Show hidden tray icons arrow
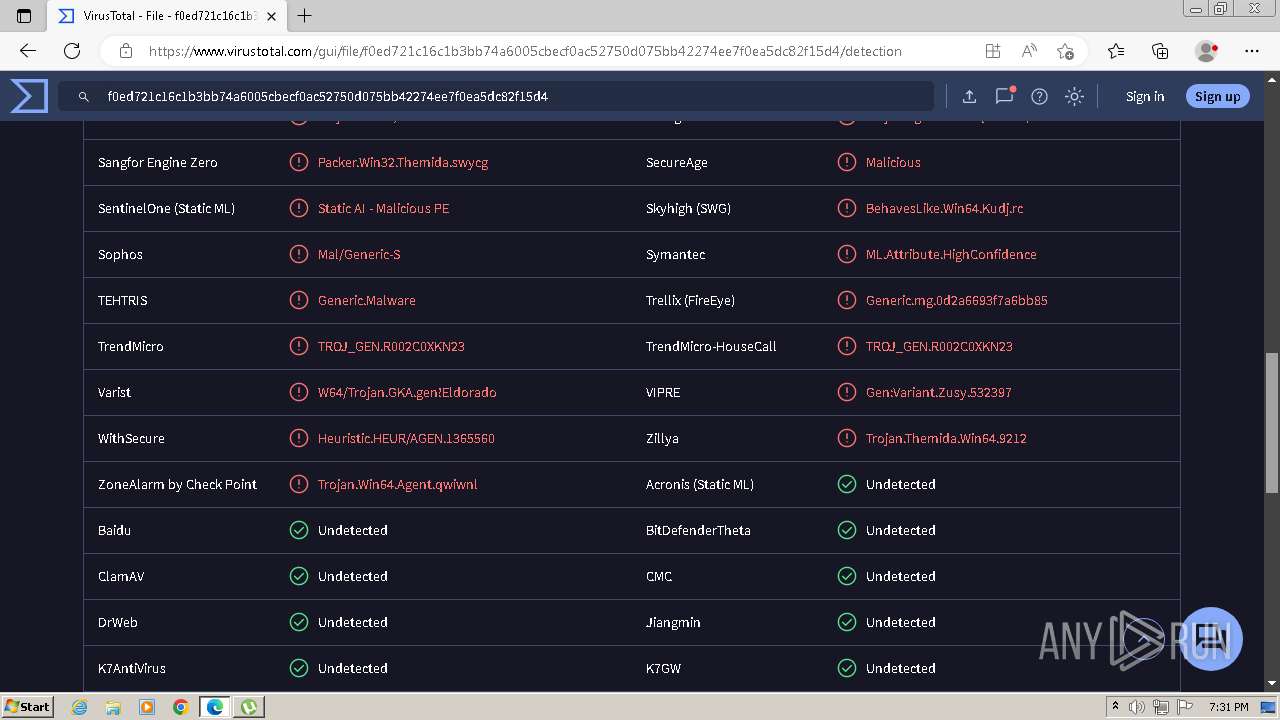1280x720 pixels. (1115, 707)
